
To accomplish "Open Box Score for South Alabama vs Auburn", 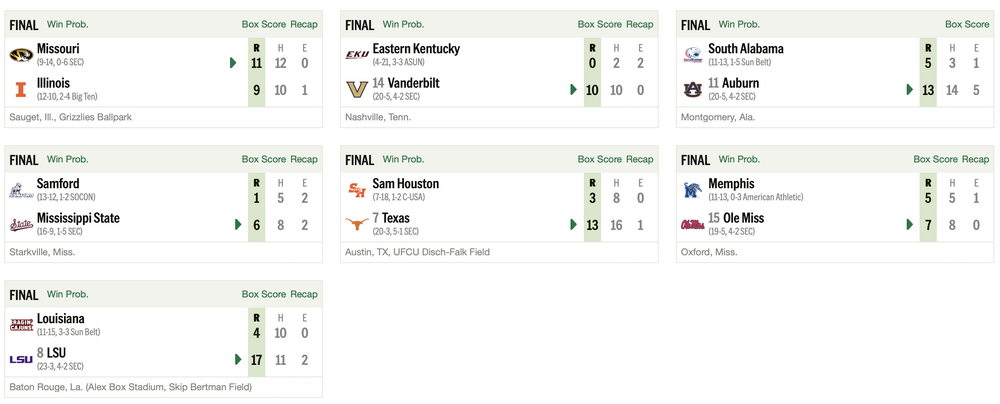I will pyautogui.click(x=967, y=24).
